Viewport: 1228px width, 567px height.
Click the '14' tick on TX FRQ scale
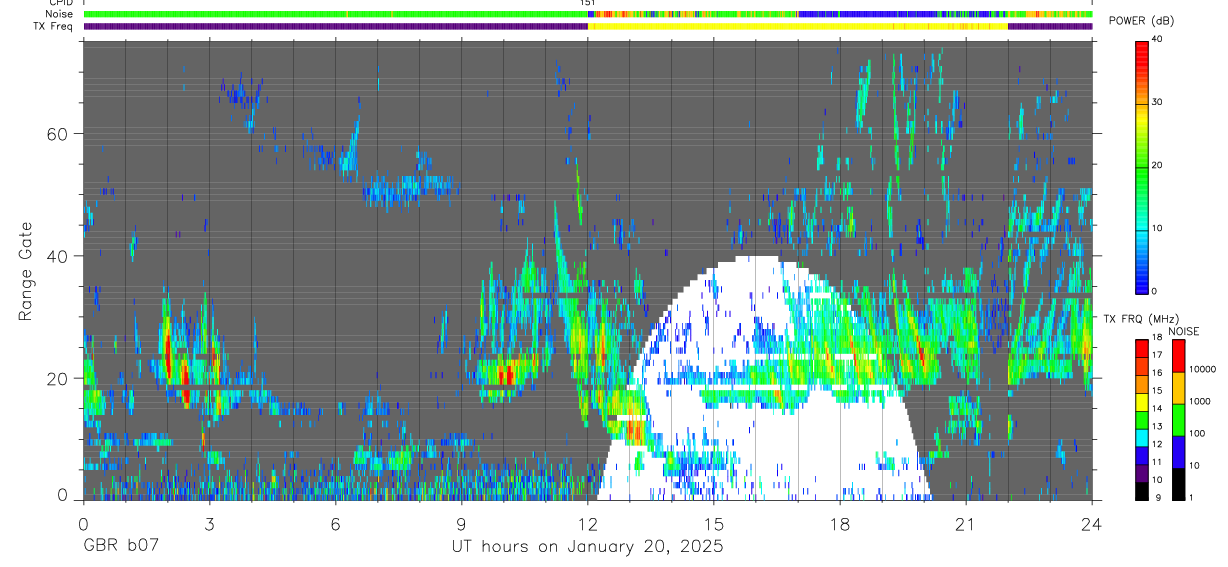pos(1158,410)
